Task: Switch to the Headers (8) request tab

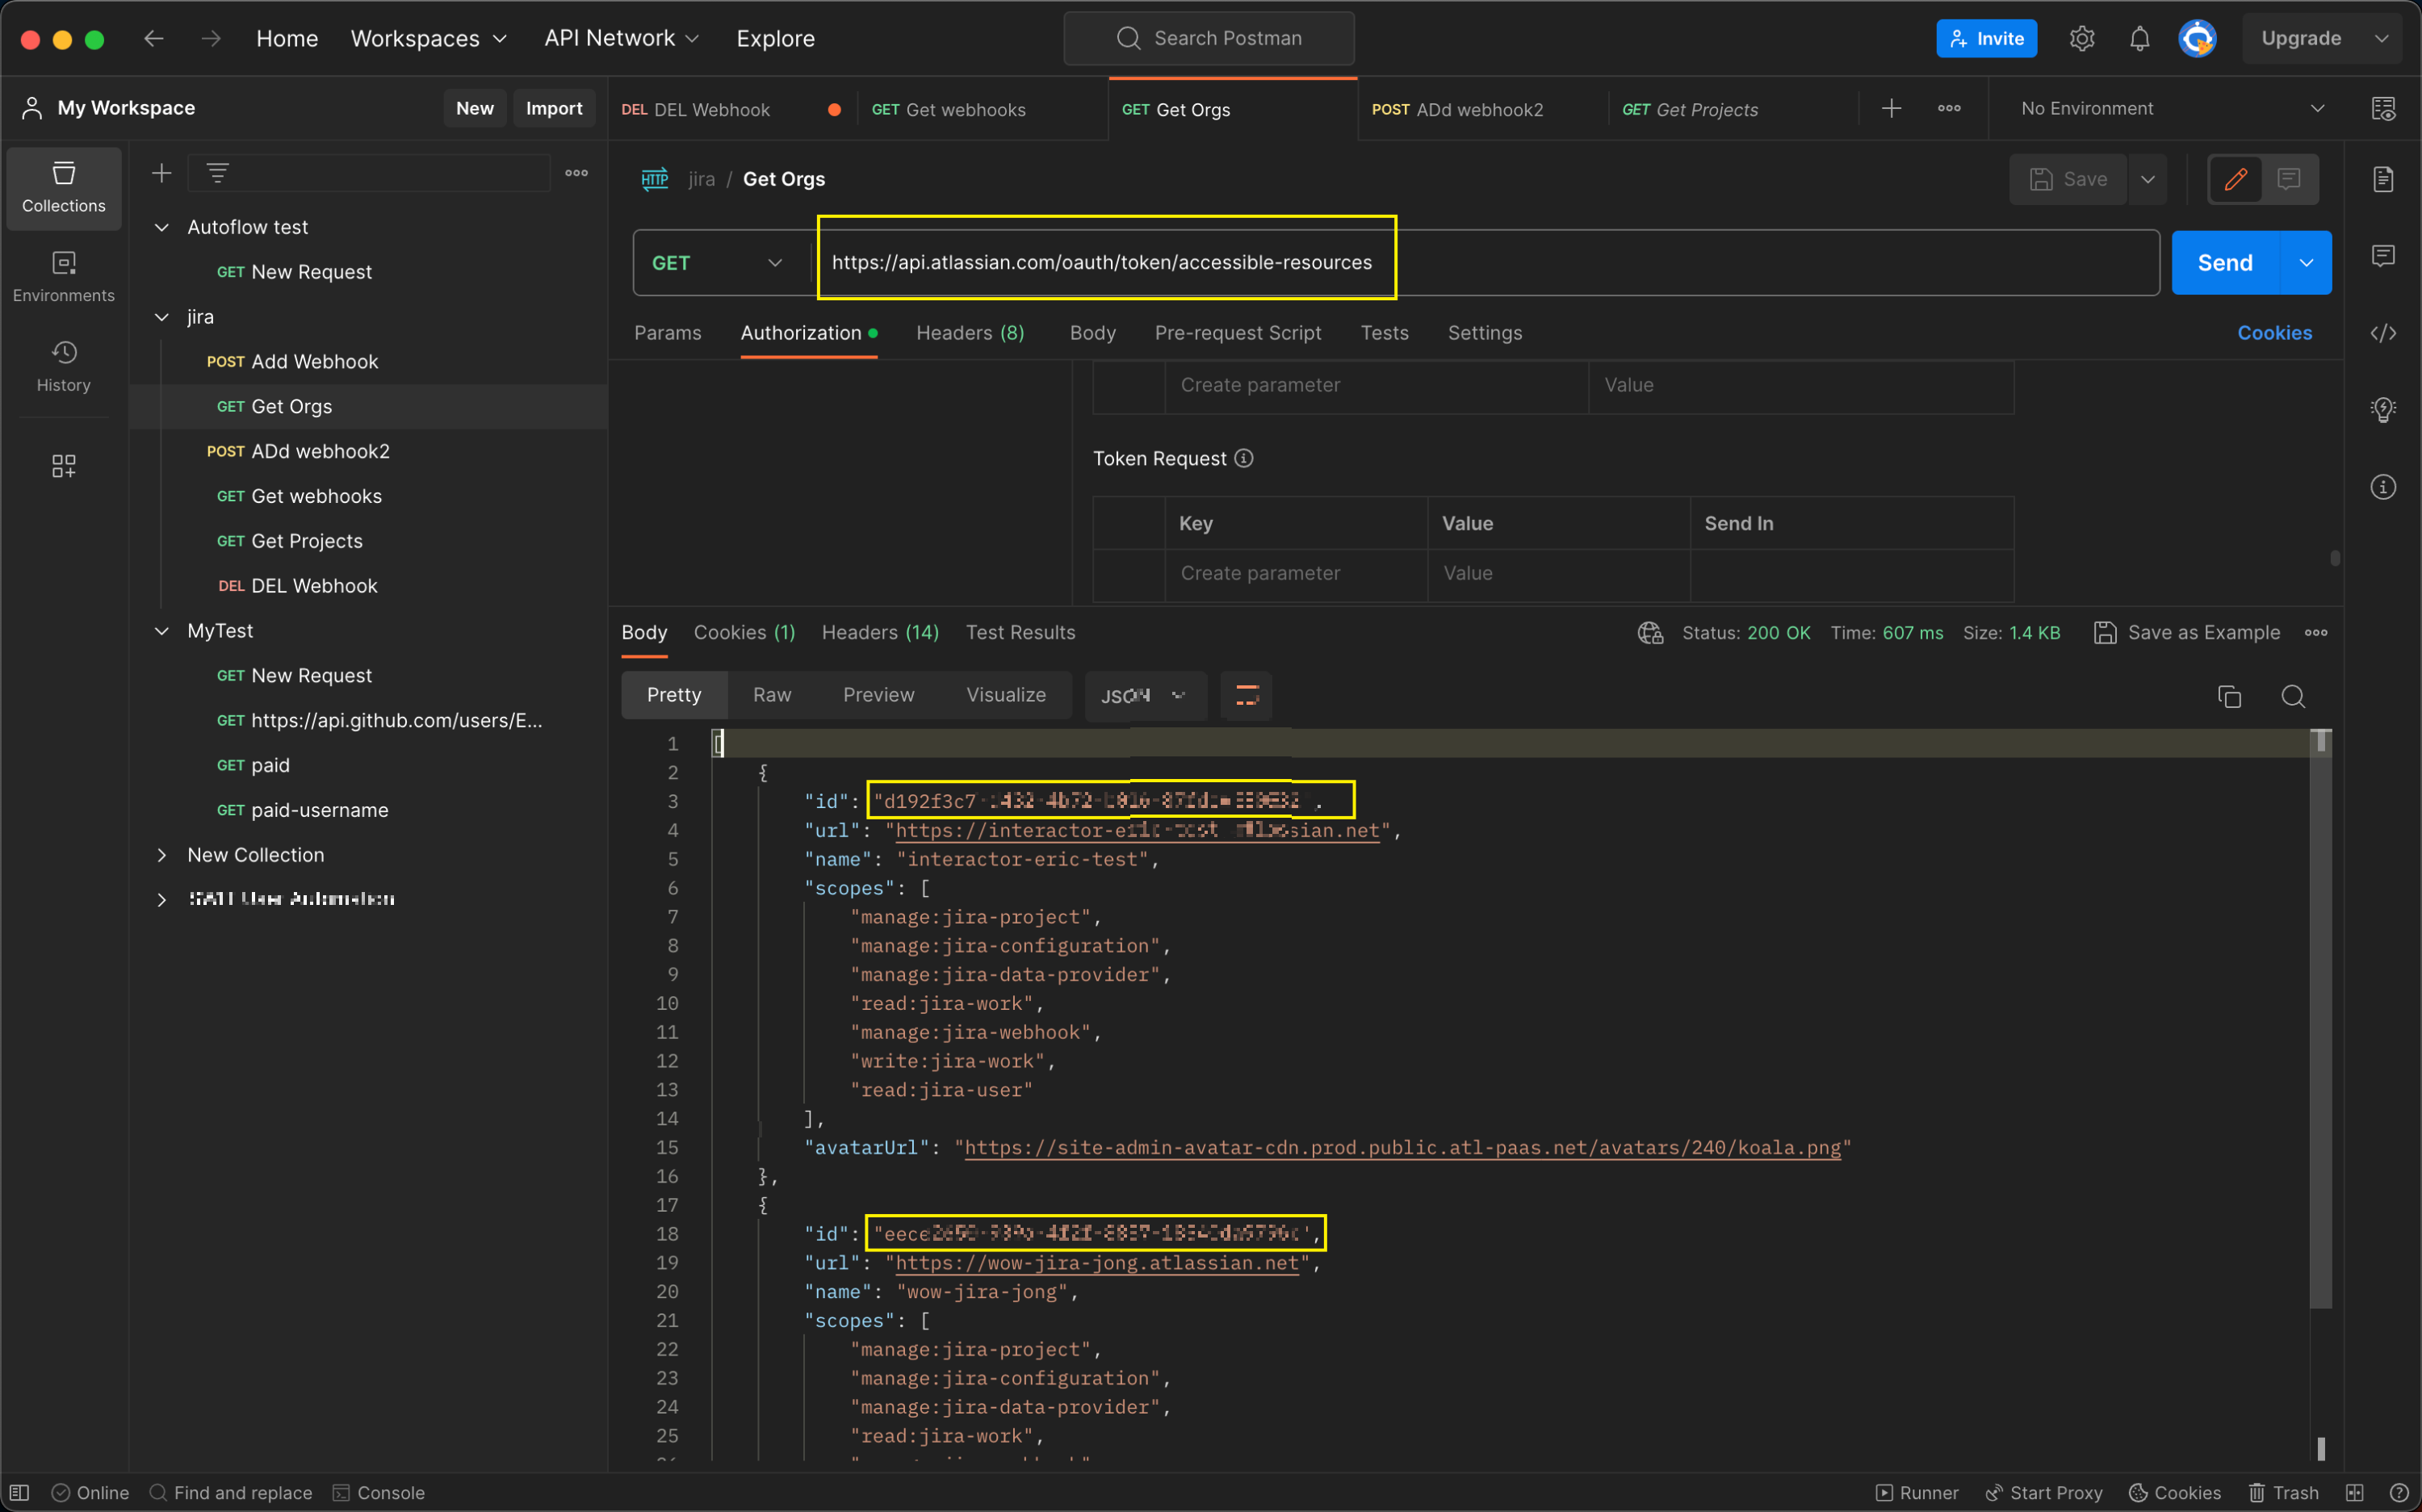Action: [969, 333]
